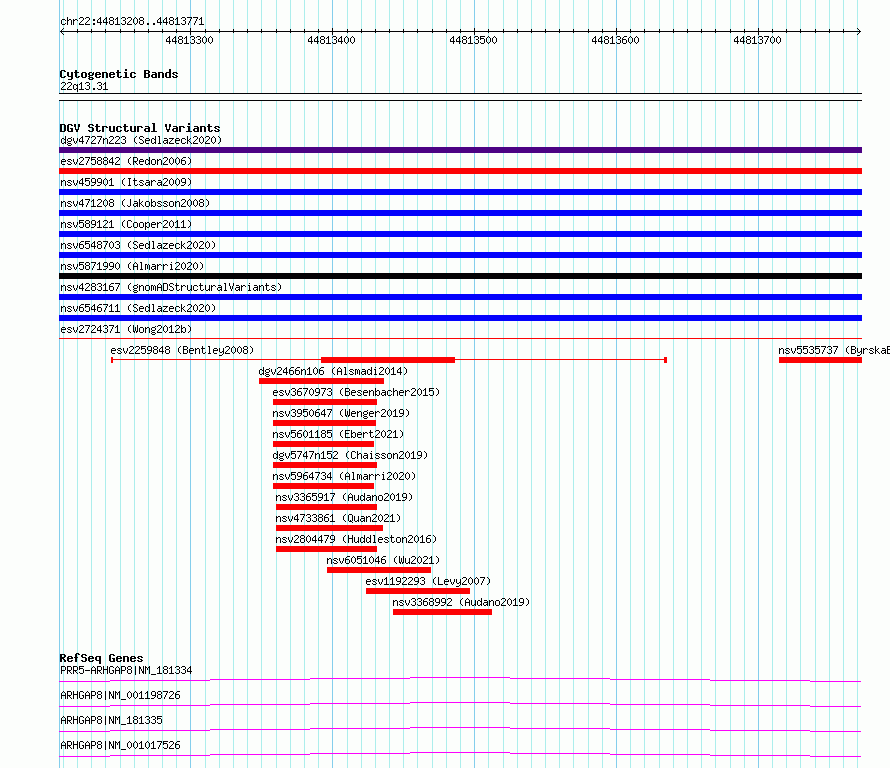The image size is (890, 768).
Task: Select nsv3950647 (Wenger2019) label
Action: click(341, 413)
